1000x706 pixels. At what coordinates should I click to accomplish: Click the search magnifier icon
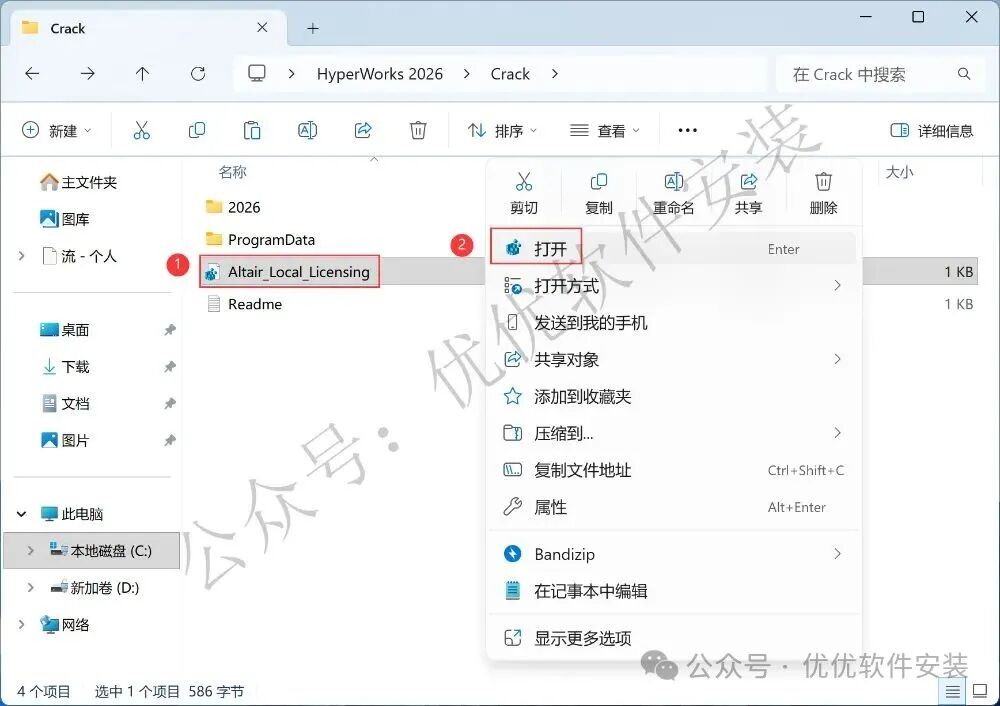(x=964, y=74)
